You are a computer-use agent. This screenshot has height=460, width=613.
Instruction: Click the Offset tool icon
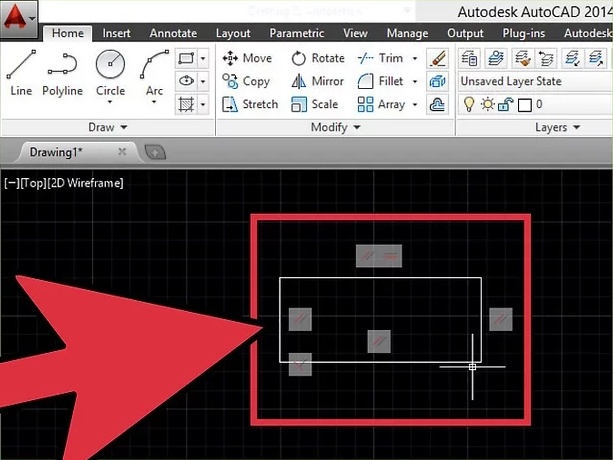click(437, 104)
